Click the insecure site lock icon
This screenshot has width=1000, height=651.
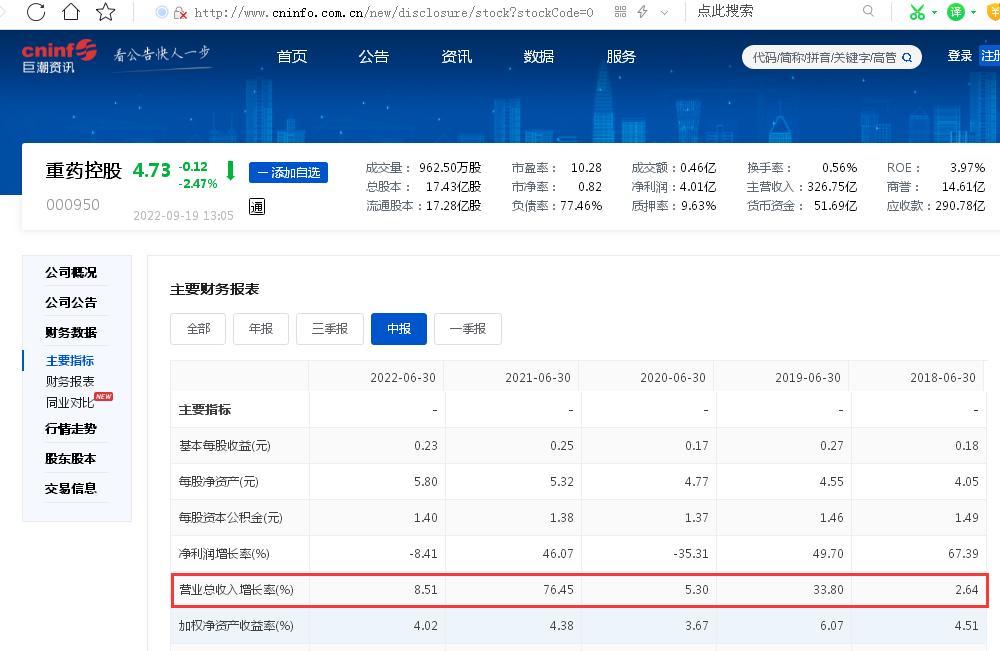click(180, 12)
